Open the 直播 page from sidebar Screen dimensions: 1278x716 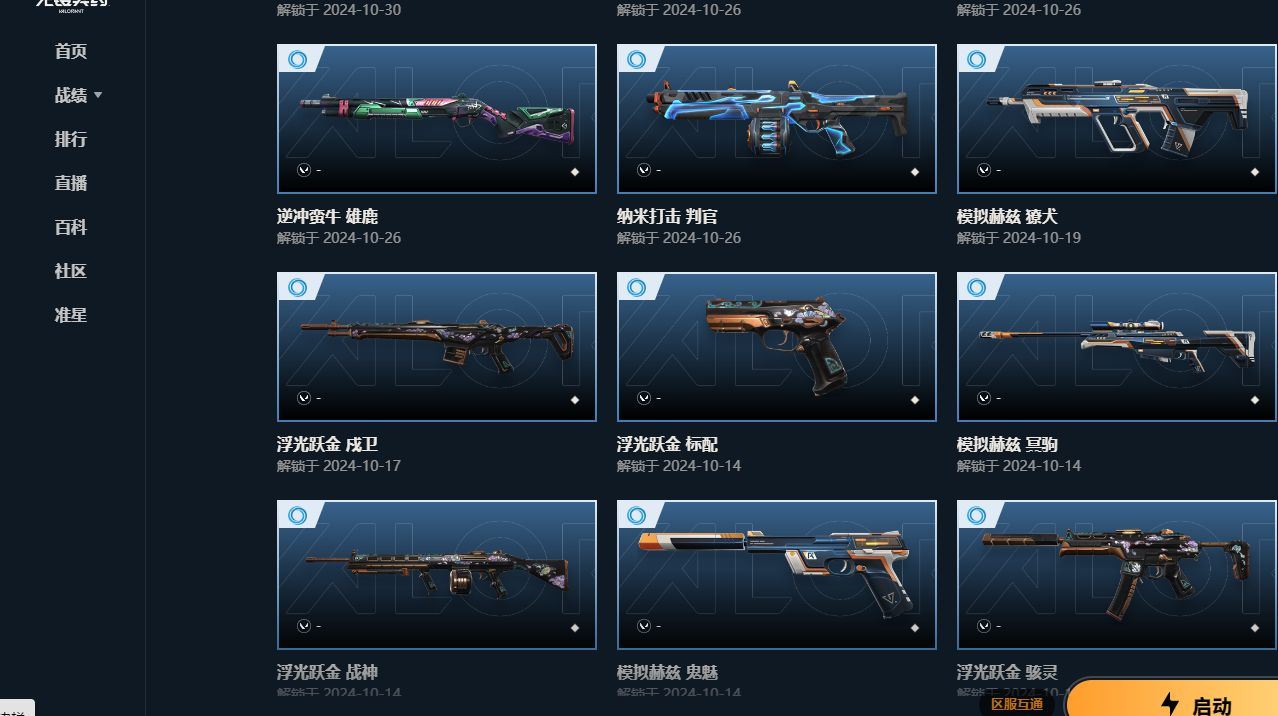(x=71, y=184)
